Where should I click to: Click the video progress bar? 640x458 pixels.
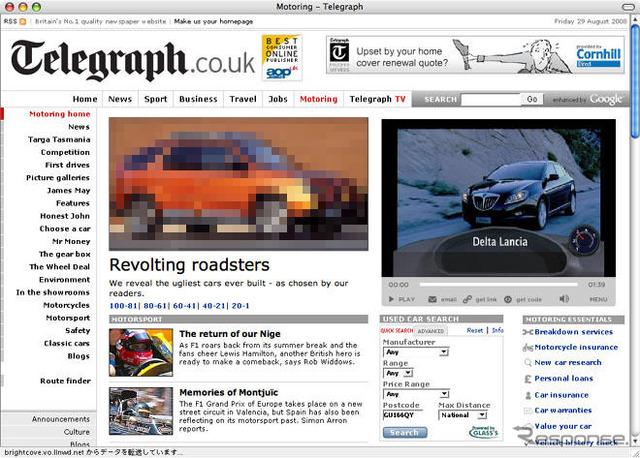pos(499,285)
